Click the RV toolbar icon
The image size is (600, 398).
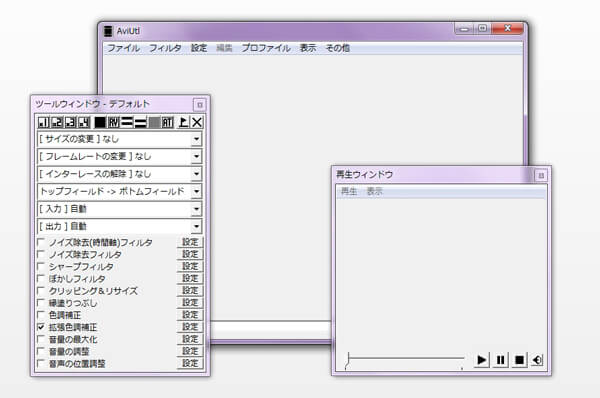pyautogui.click(x=114, y=122)
